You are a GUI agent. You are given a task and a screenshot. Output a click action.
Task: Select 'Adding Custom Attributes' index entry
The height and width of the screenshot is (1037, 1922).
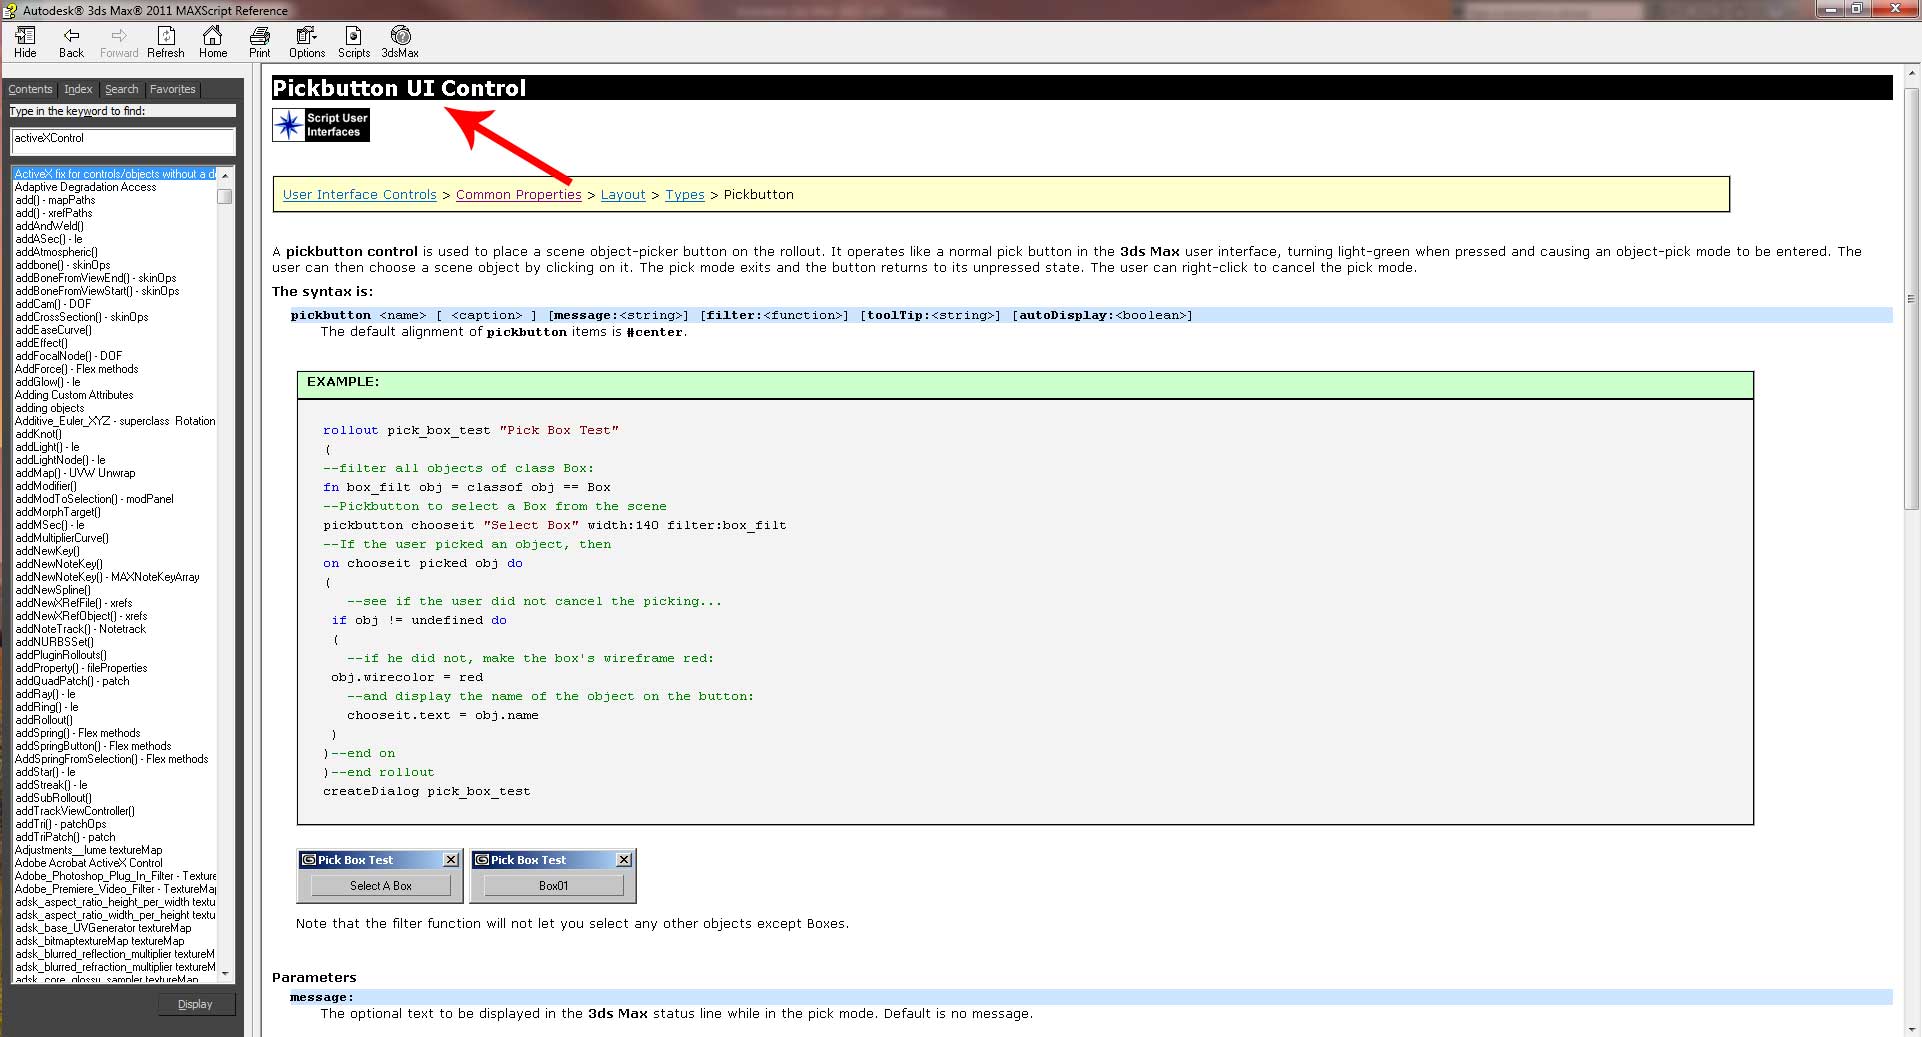74,395
